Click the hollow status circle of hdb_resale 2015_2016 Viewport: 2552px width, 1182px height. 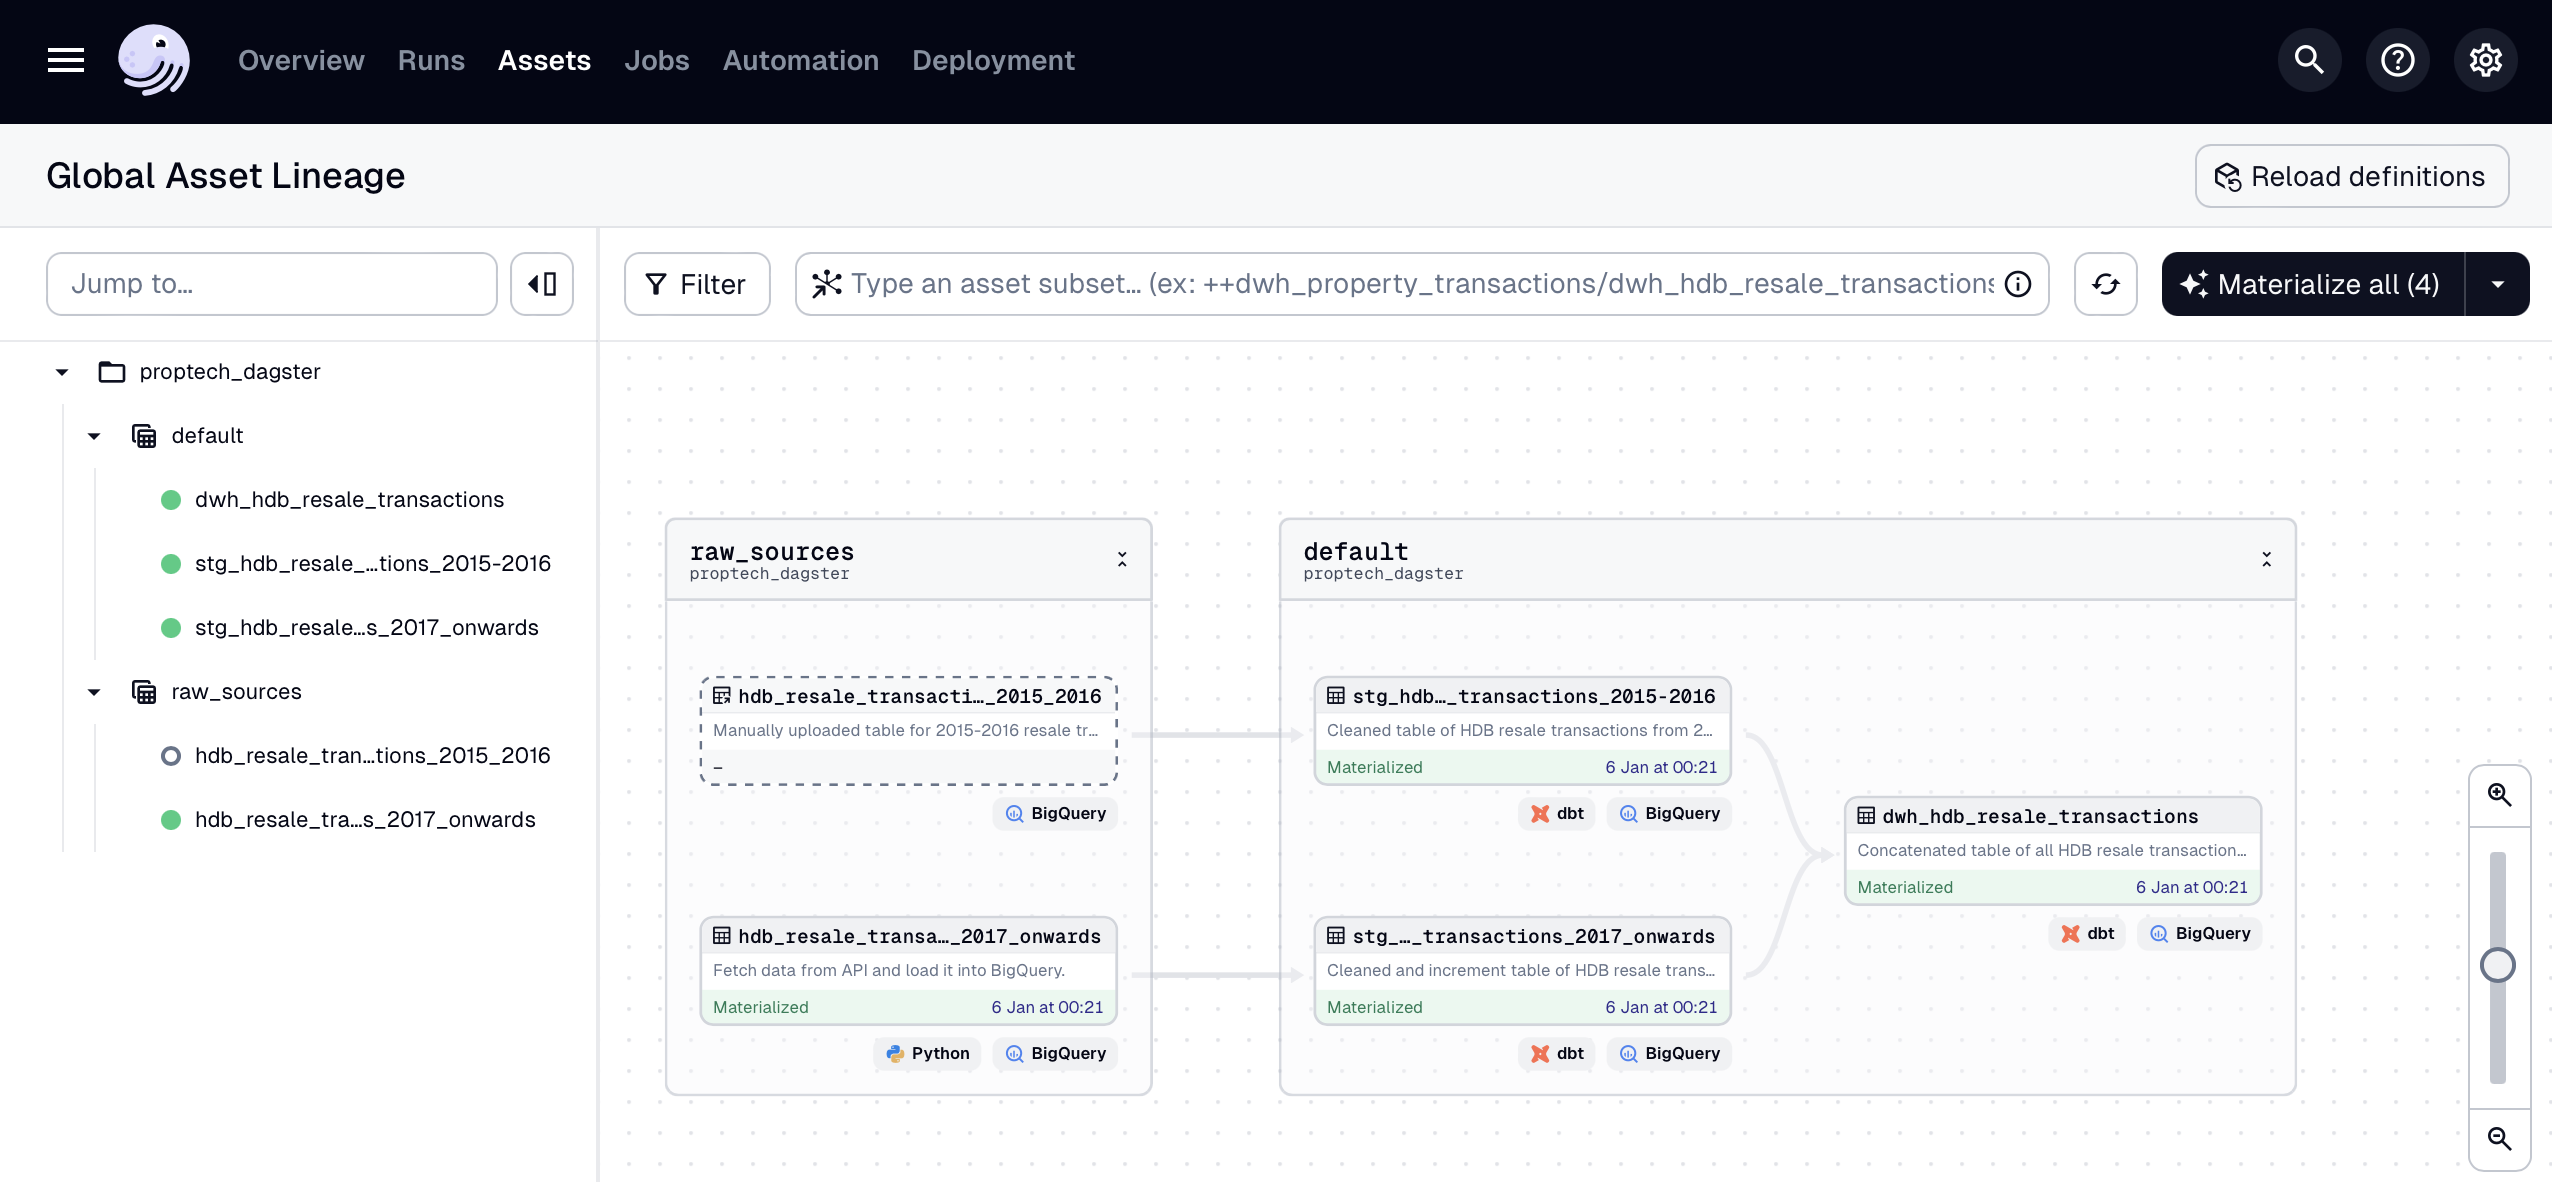pos(171,756)
